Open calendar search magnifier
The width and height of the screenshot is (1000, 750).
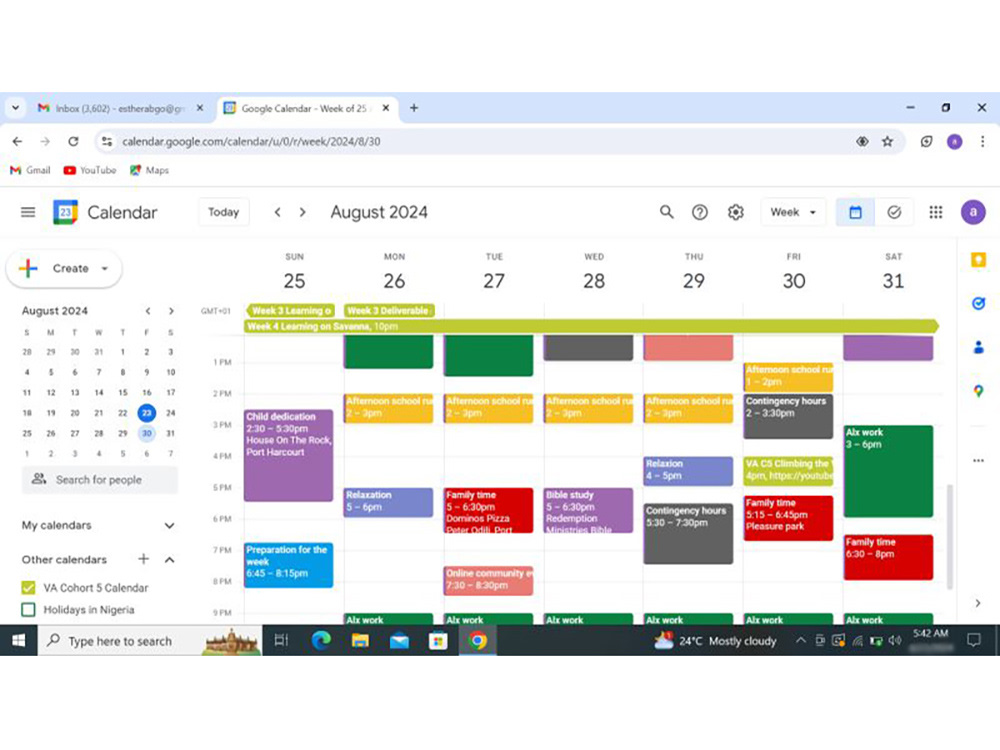666,212
